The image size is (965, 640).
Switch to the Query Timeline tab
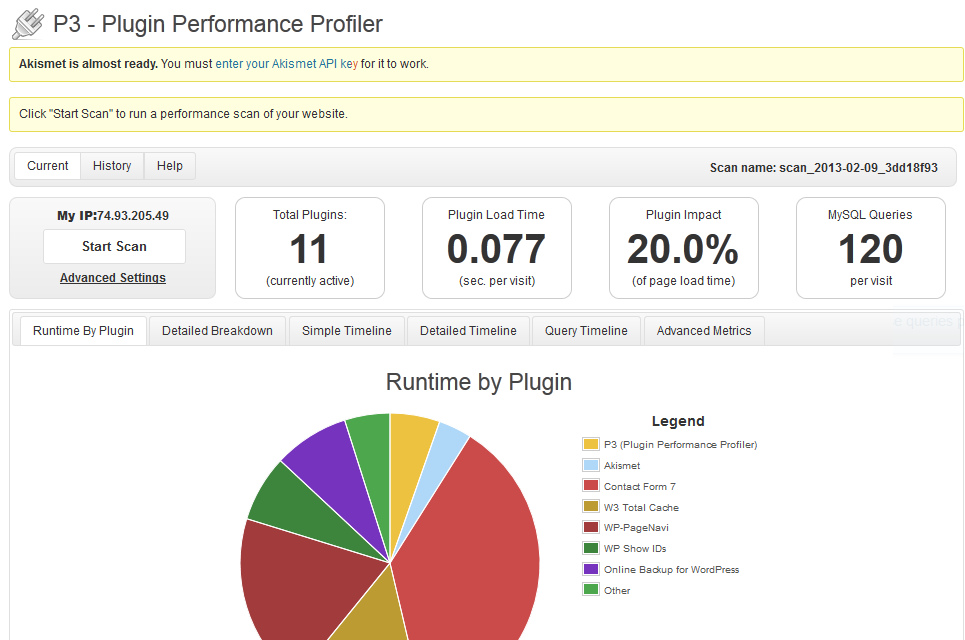[x=586, y=331]
